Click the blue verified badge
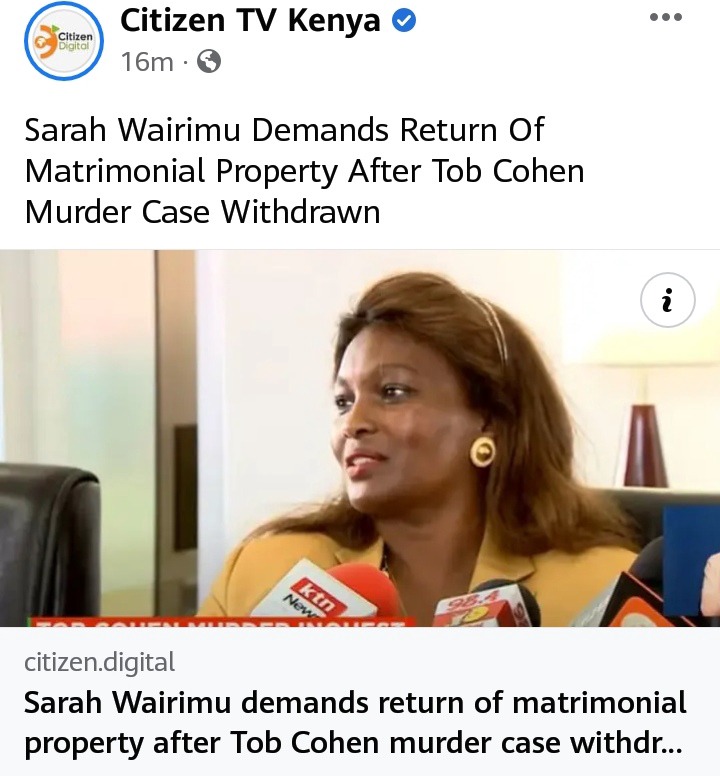The width and height of the screenshot is (720, 776). [404, 21]
